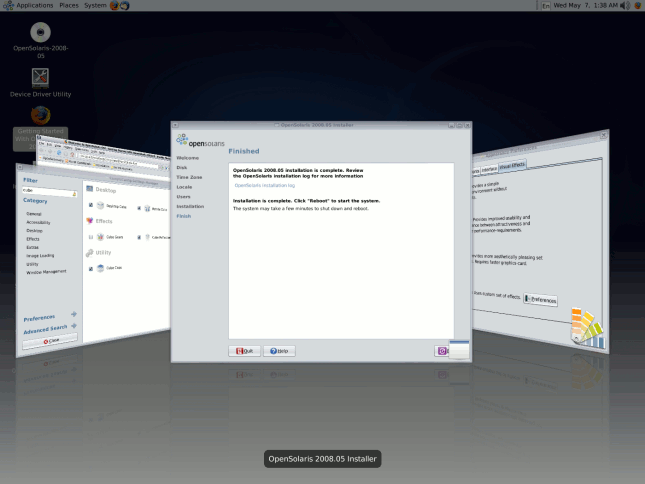Click the Effects section icon in CompizConfig
Screen dimensions: 645x484
(x=90, y=221)
